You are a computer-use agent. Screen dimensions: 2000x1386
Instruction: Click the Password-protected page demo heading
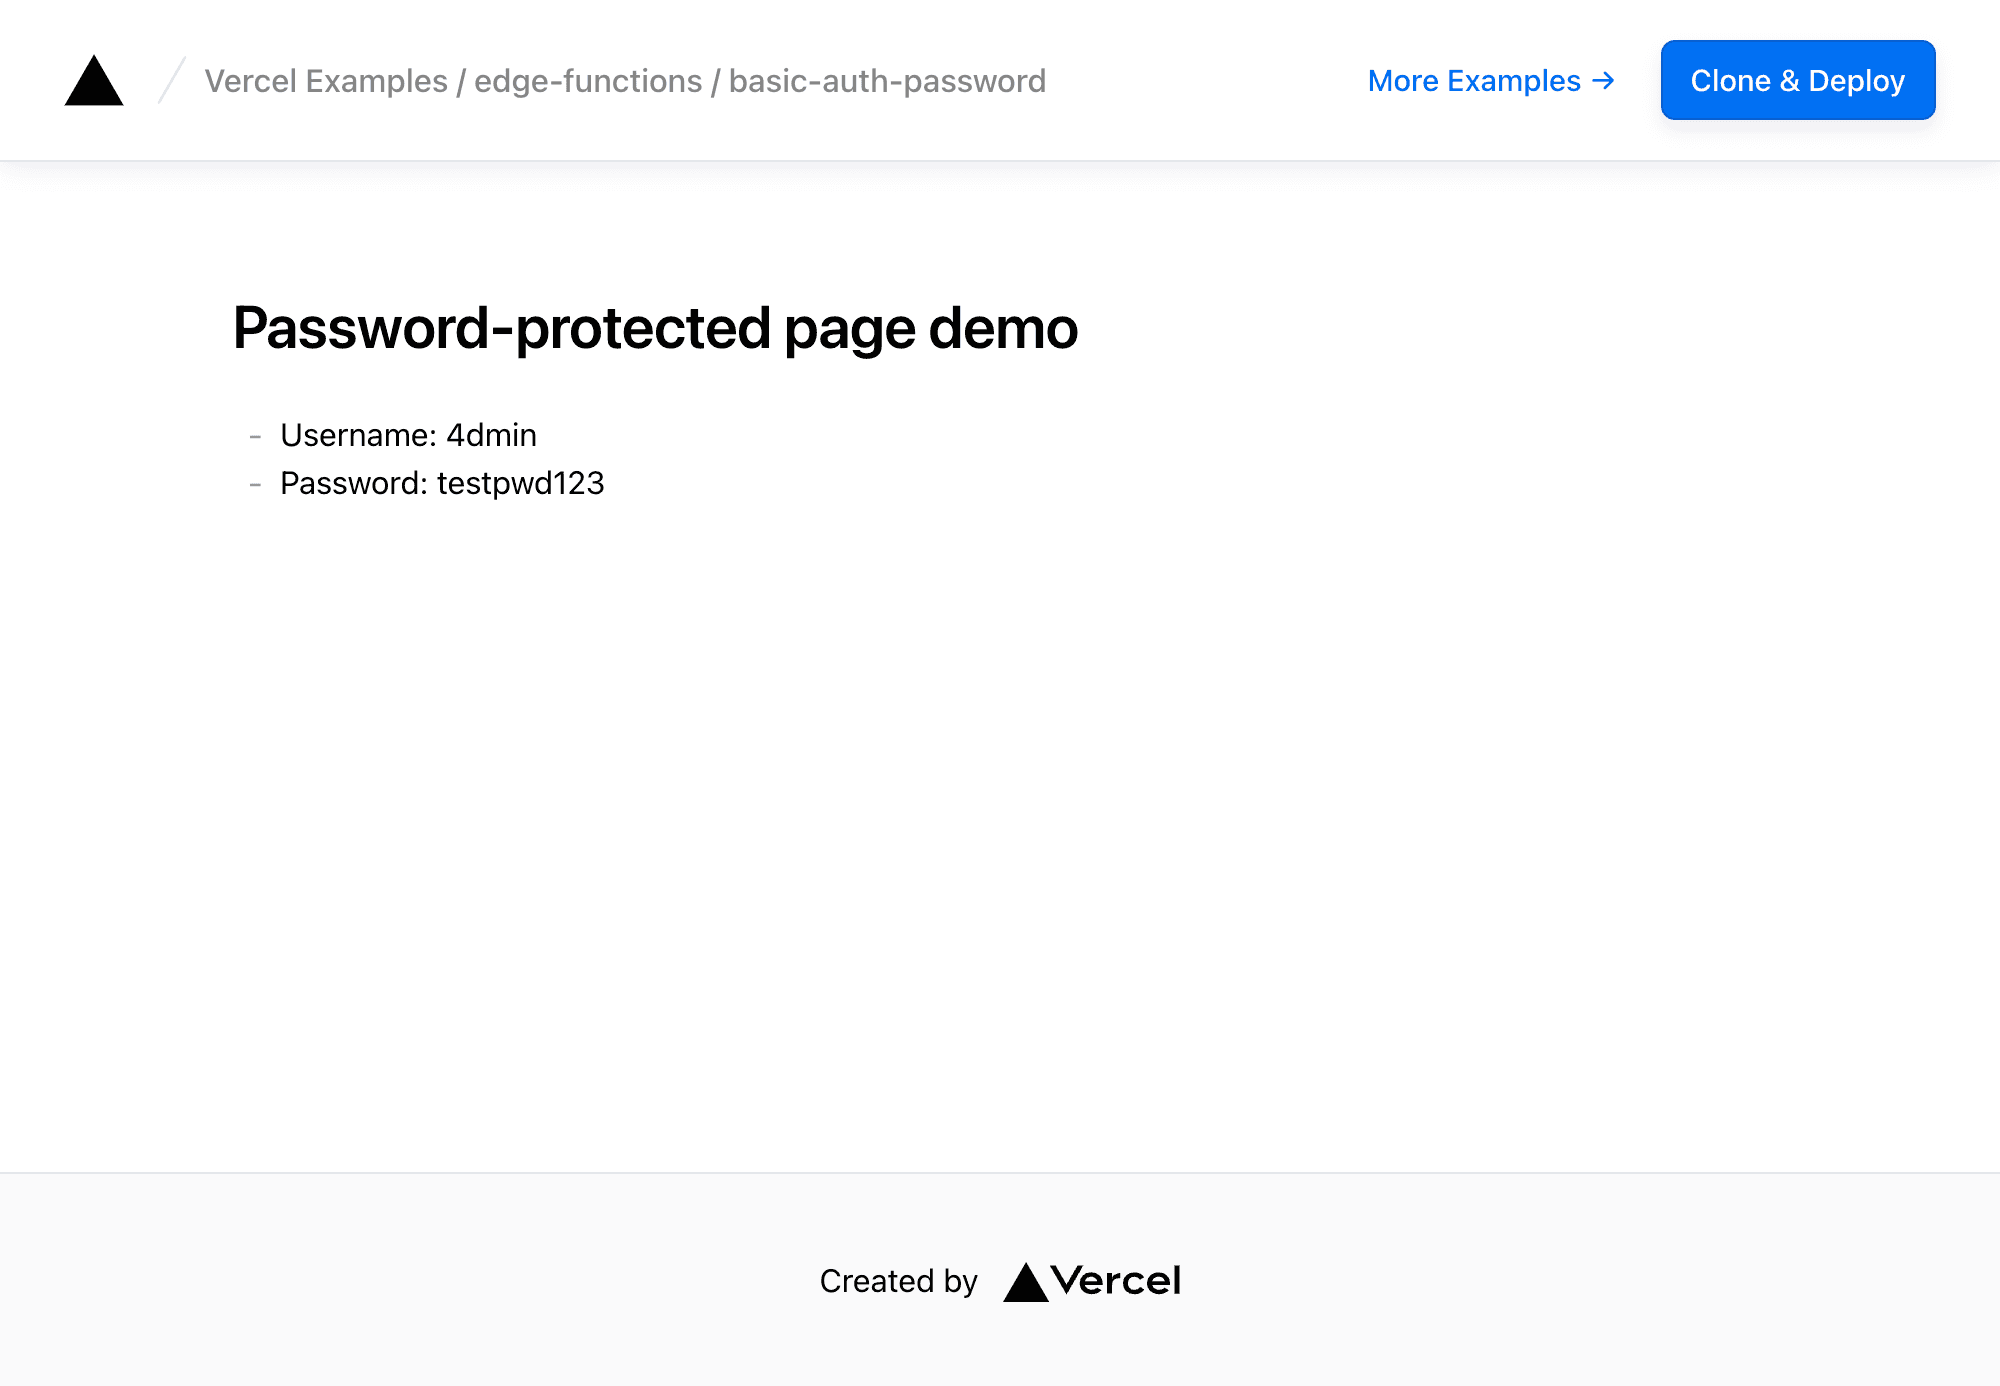(x=655, y=327)
